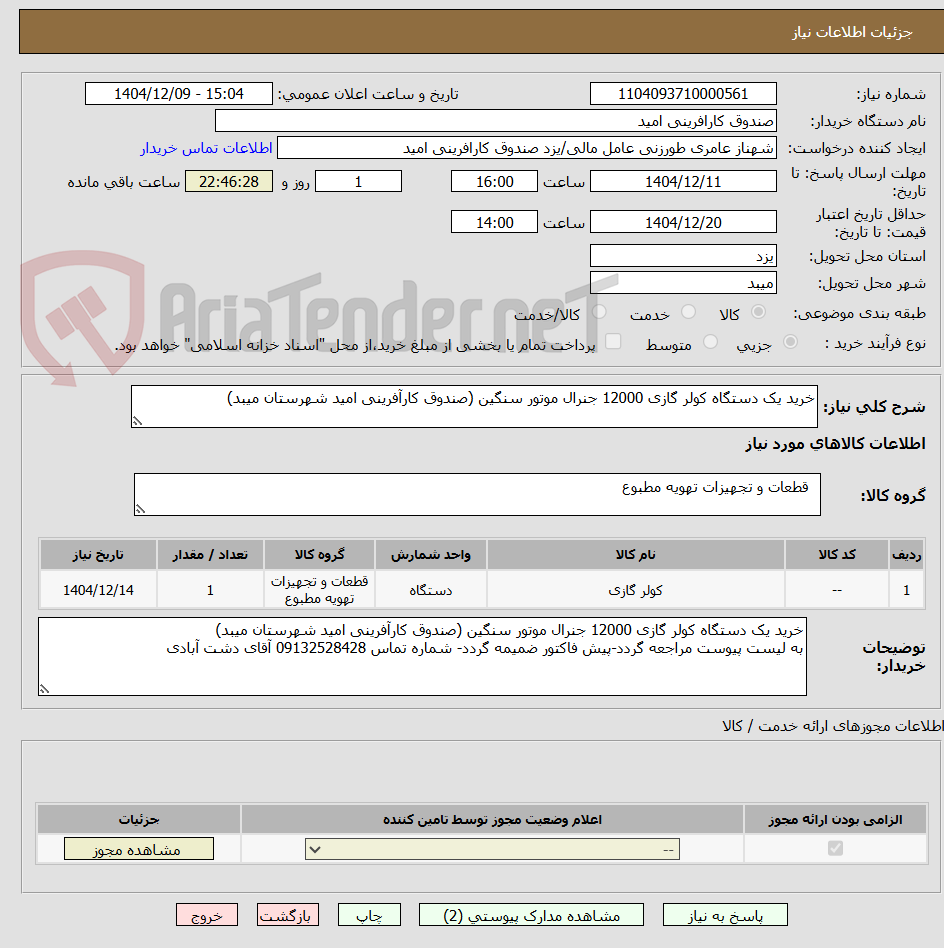The width and height of the screenshot is (944, 948).
Task: Click the جزئیات license column header
Action: (x=138, y=819)
